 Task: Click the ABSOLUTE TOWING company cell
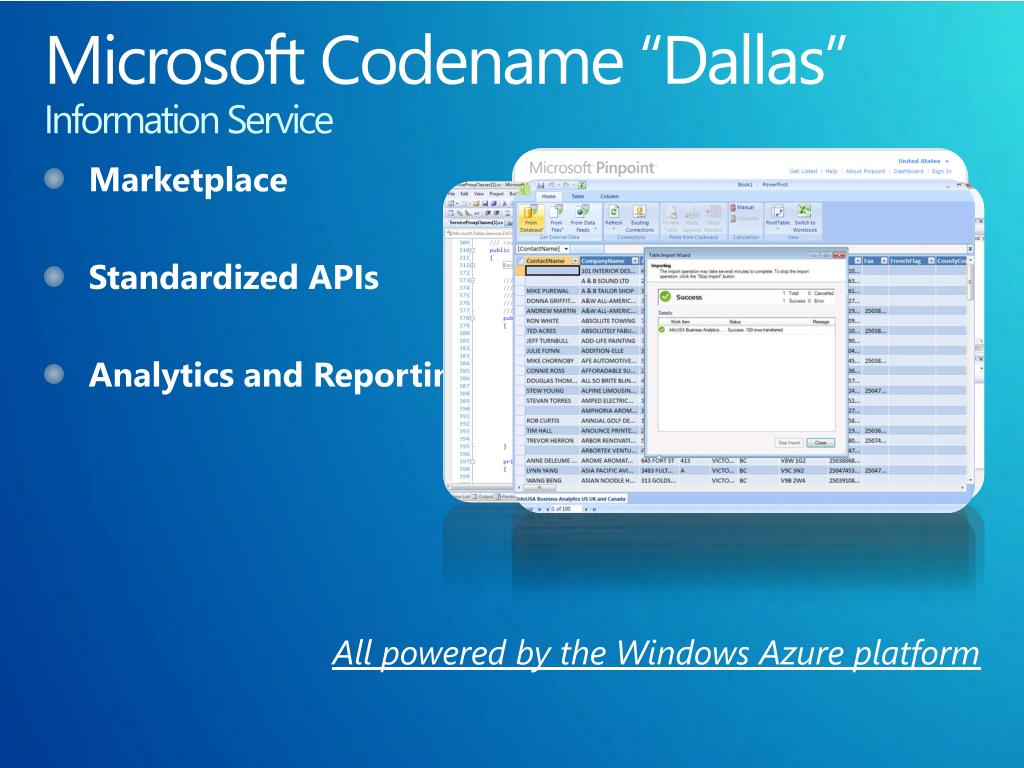point(610,321)
